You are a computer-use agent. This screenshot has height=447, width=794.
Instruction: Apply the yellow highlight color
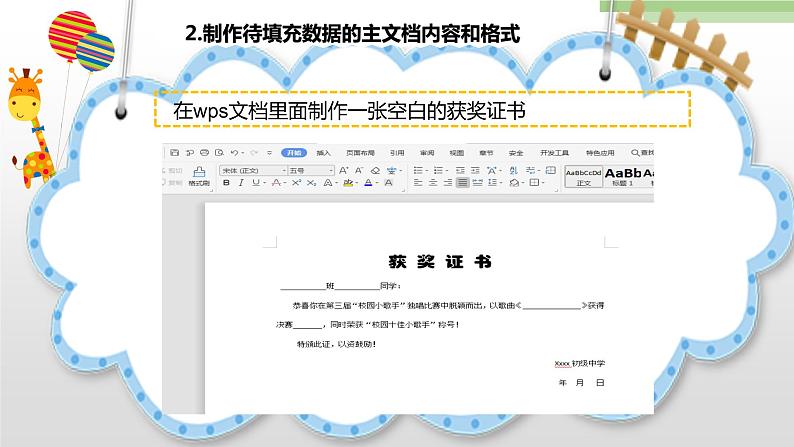348,183
